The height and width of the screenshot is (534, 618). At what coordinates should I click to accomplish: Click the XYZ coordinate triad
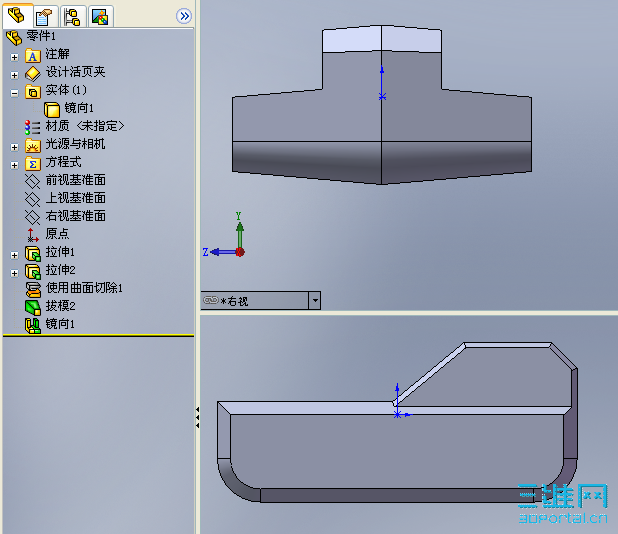click(x=225, y=235)
